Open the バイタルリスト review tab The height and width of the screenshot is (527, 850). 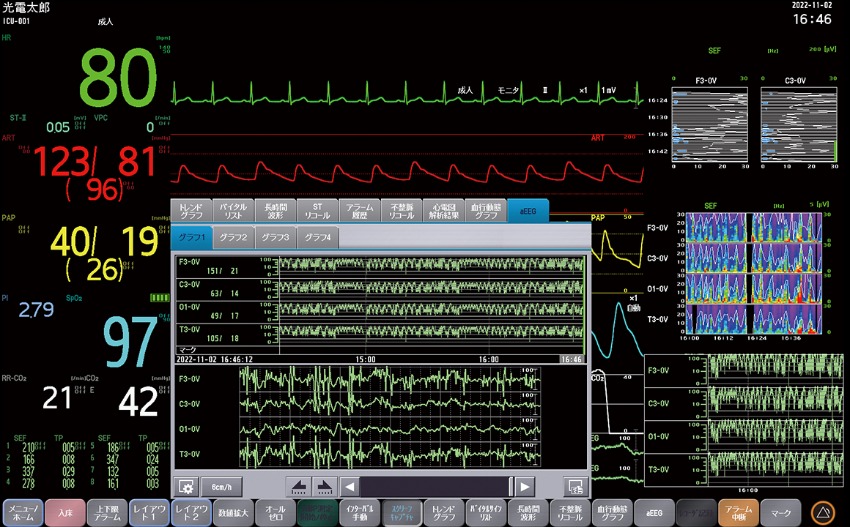point(233,211)
